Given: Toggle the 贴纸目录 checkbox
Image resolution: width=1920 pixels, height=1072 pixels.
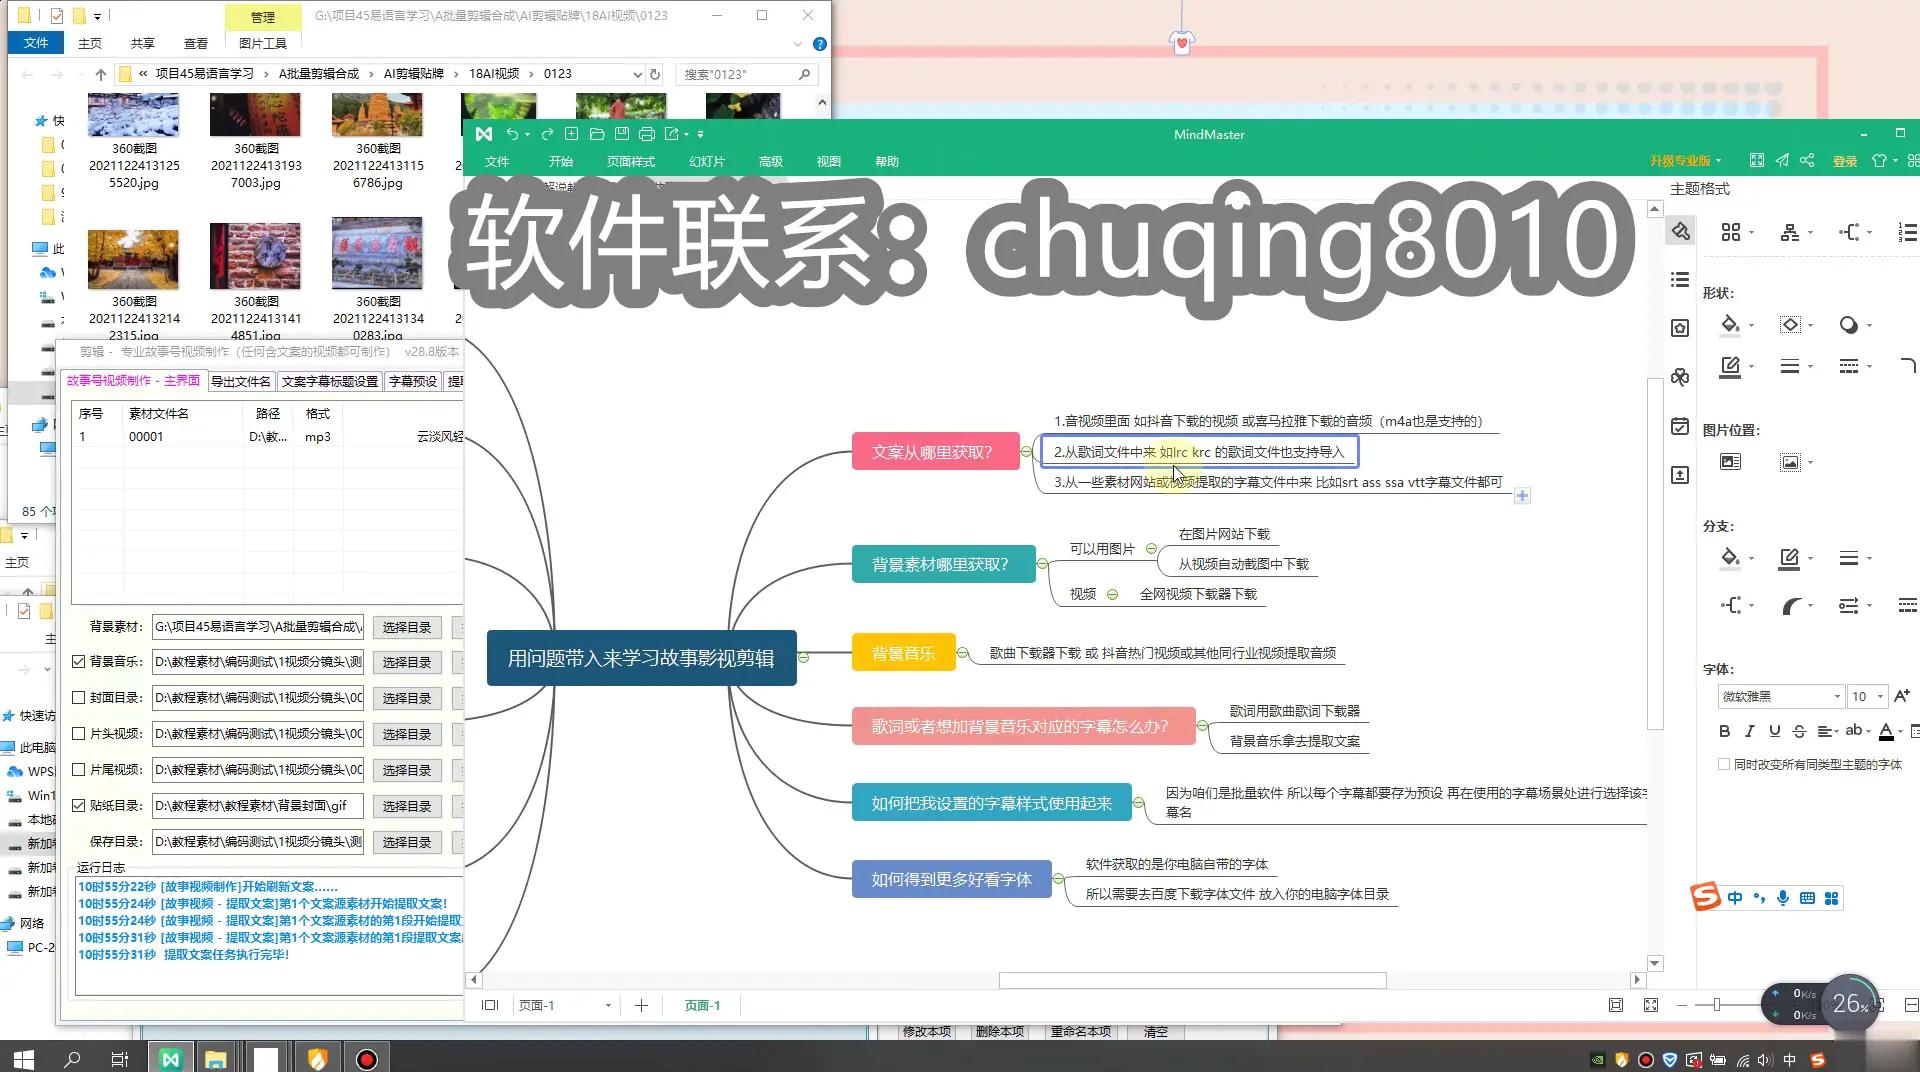Looking at the screenshot, I should [79, 805].
